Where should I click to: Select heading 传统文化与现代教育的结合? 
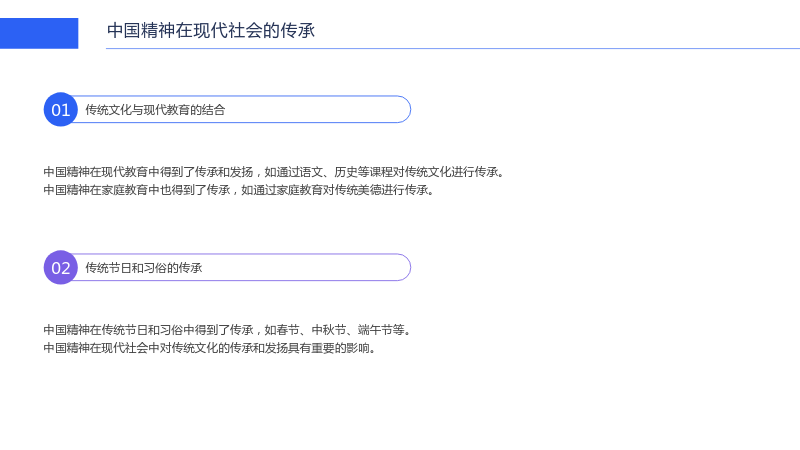click(x=155, y=110)
